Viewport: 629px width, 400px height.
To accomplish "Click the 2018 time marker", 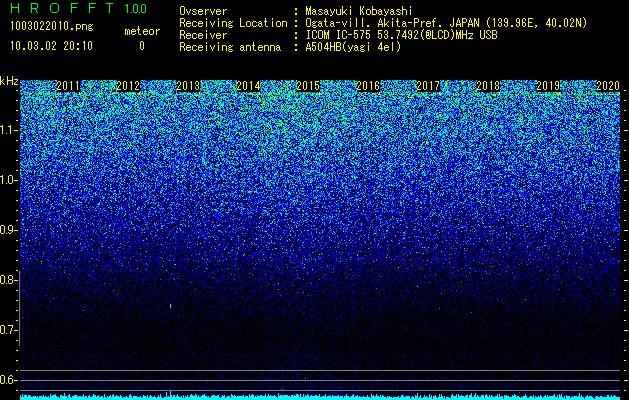I will [488, 86].
